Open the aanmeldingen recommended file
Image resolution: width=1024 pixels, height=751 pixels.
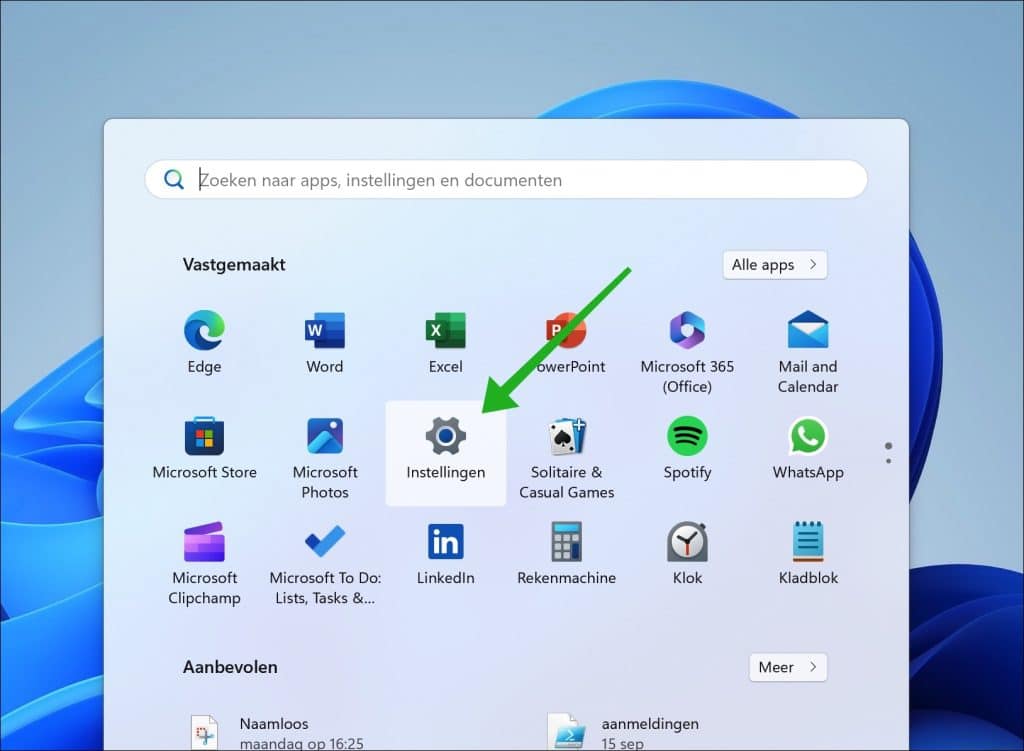(623, 731)
